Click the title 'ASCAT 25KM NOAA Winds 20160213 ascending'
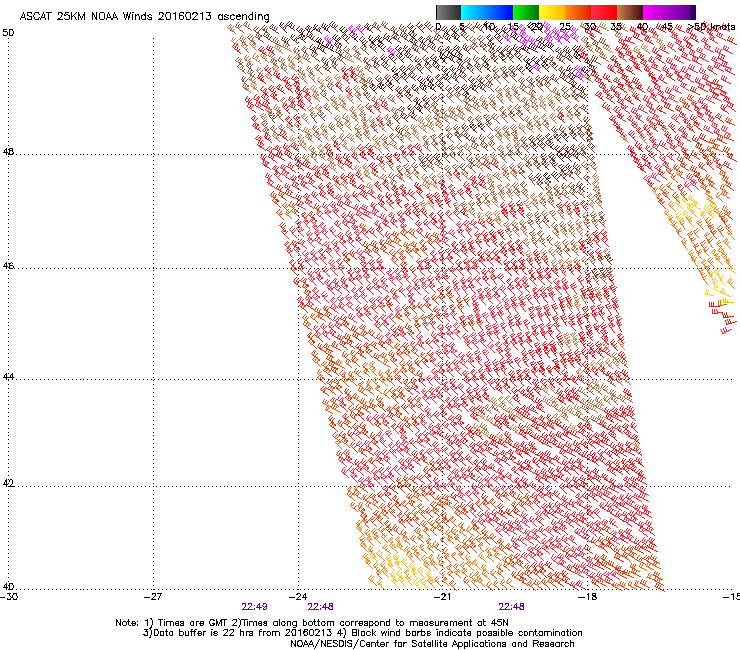 point(144,17)
